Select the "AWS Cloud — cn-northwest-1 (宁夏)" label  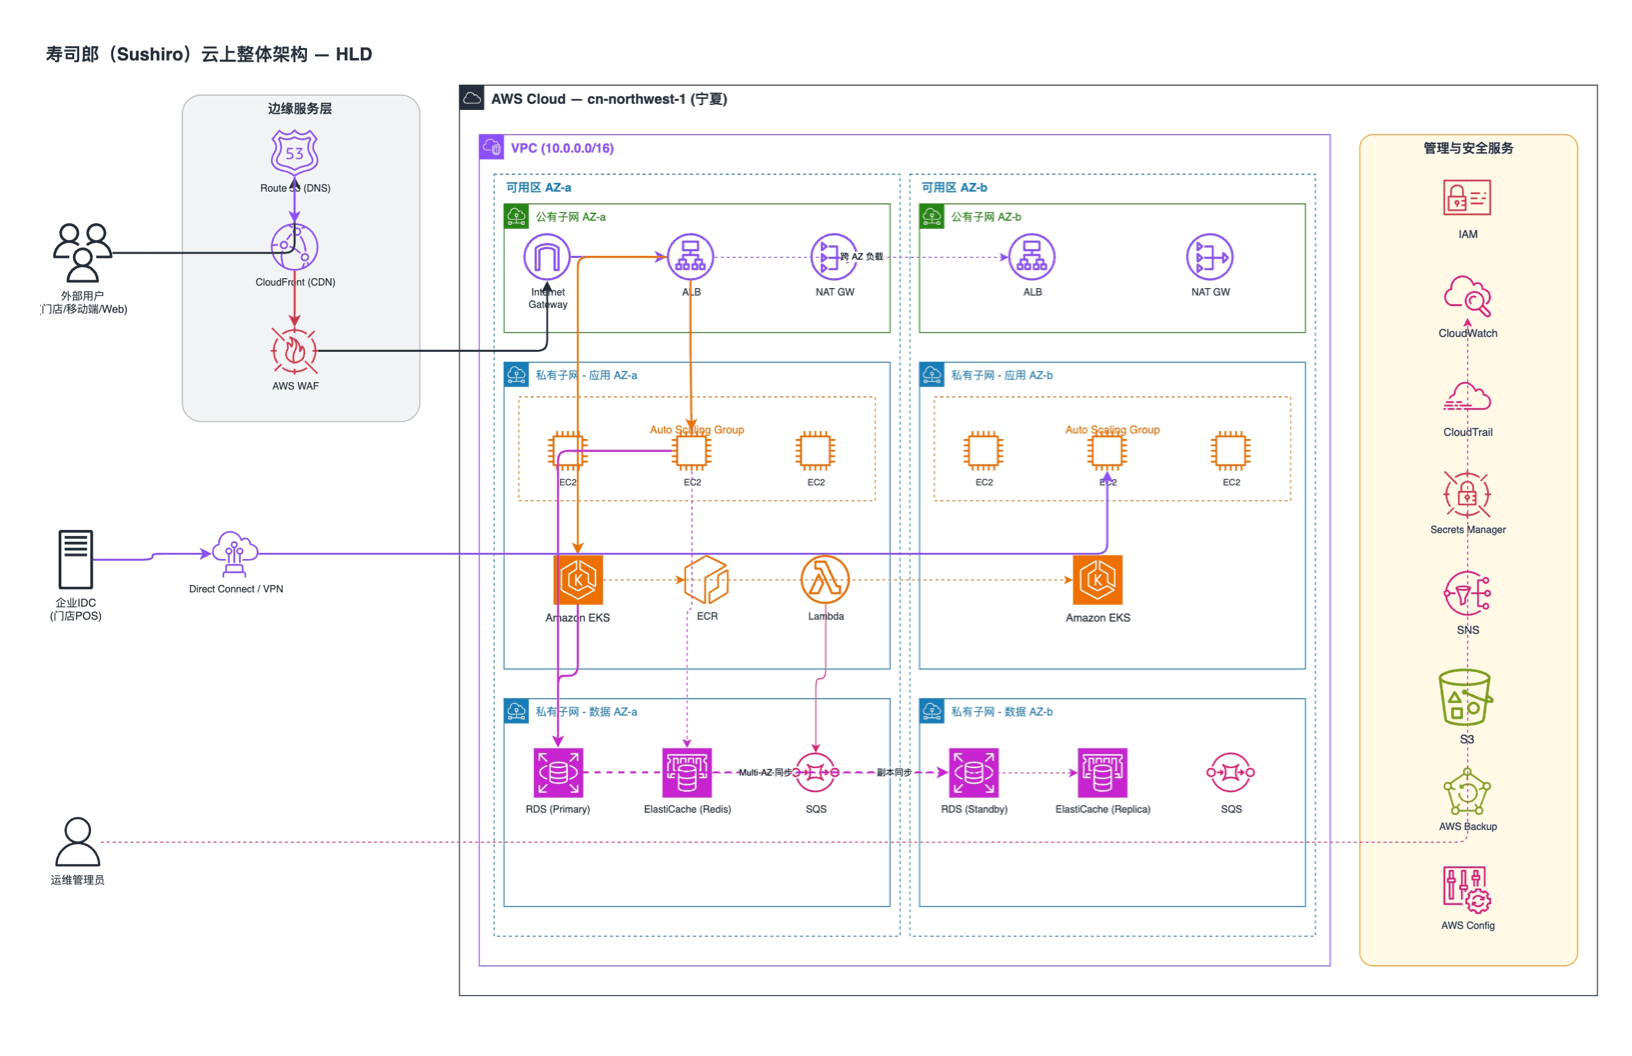609,99
